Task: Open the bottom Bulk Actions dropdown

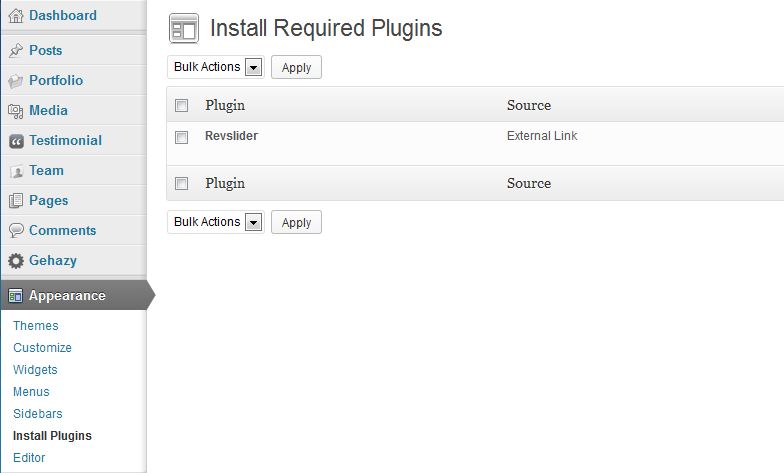Action: pyautogui.click(x=215, y=222)
